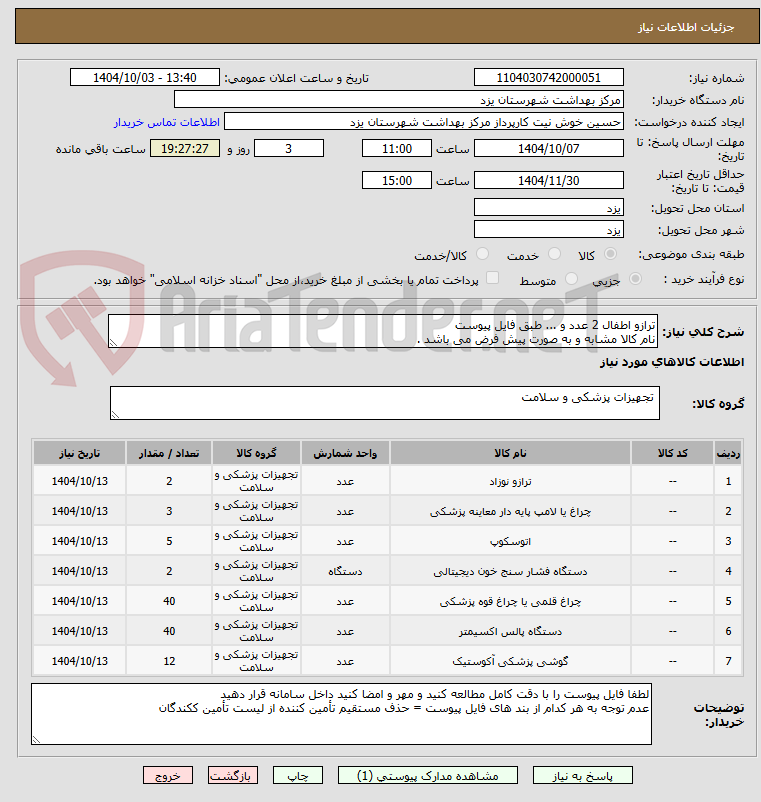Click the announcement date field 1404/10/03 - 13:40
Screen dimensions: 761x802
(145, 77)
